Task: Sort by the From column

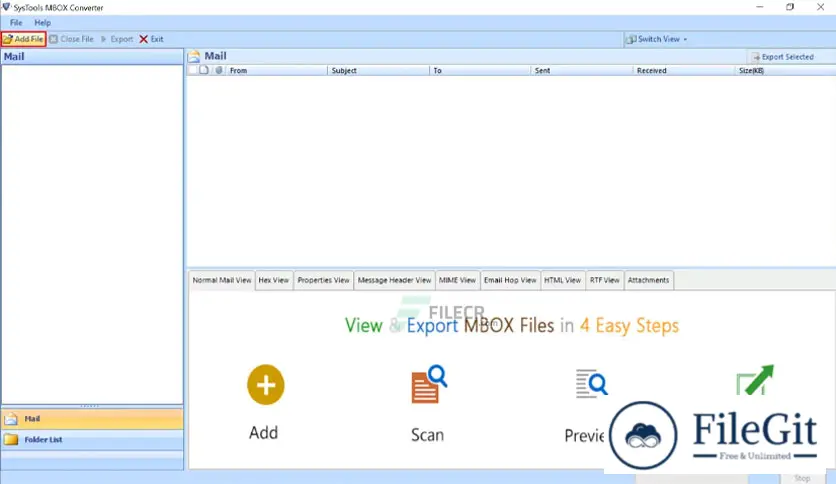Action: click(x=277, y=70)
